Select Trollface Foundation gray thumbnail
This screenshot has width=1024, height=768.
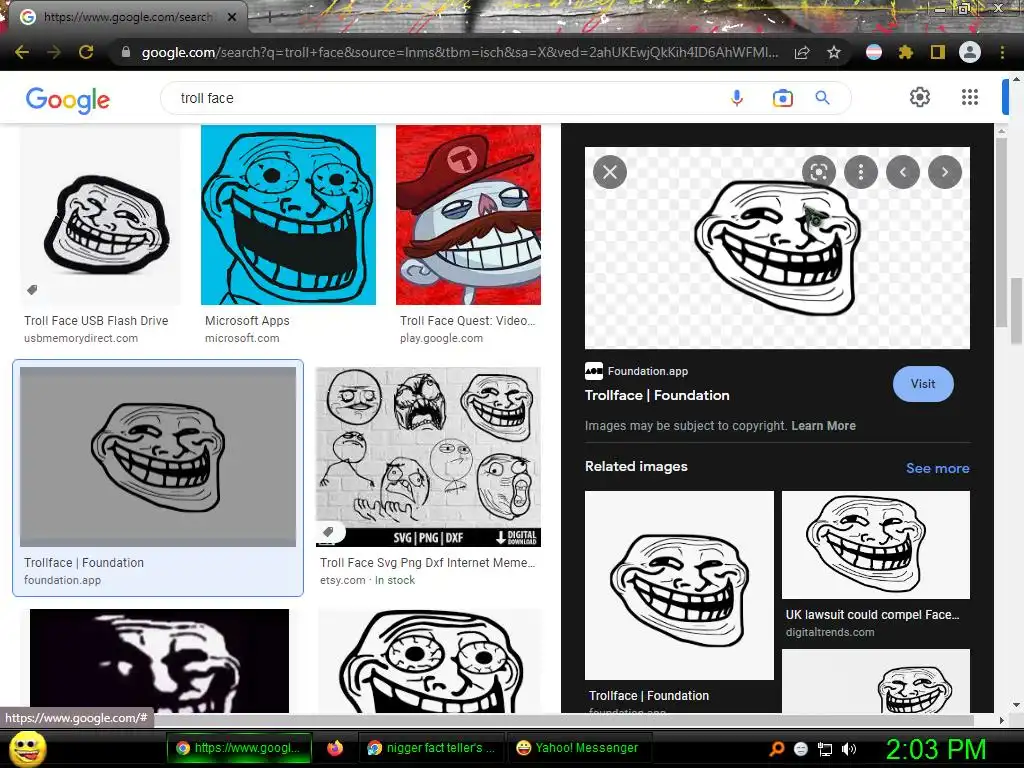point(158,456)
